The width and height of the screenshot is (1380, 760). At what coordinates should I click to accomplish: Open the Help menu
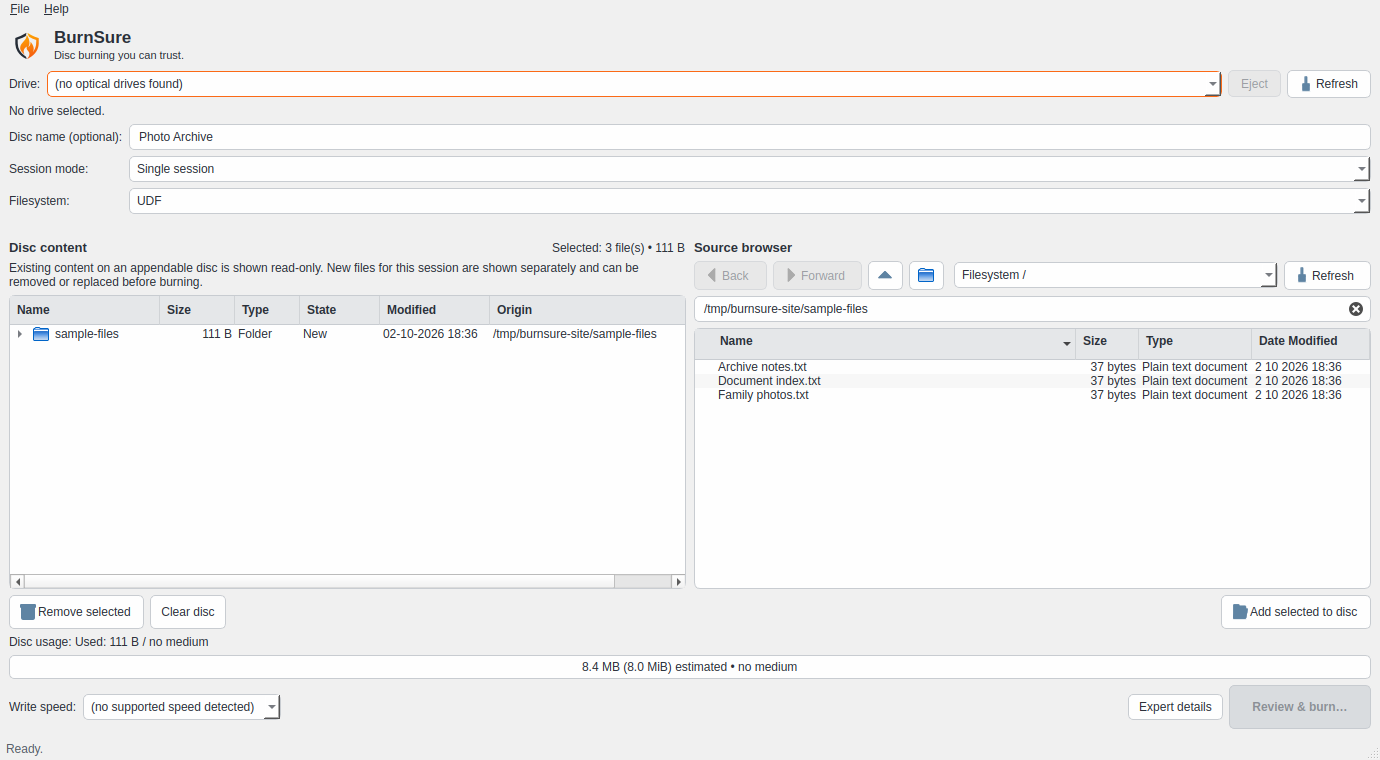coord(56,9)
